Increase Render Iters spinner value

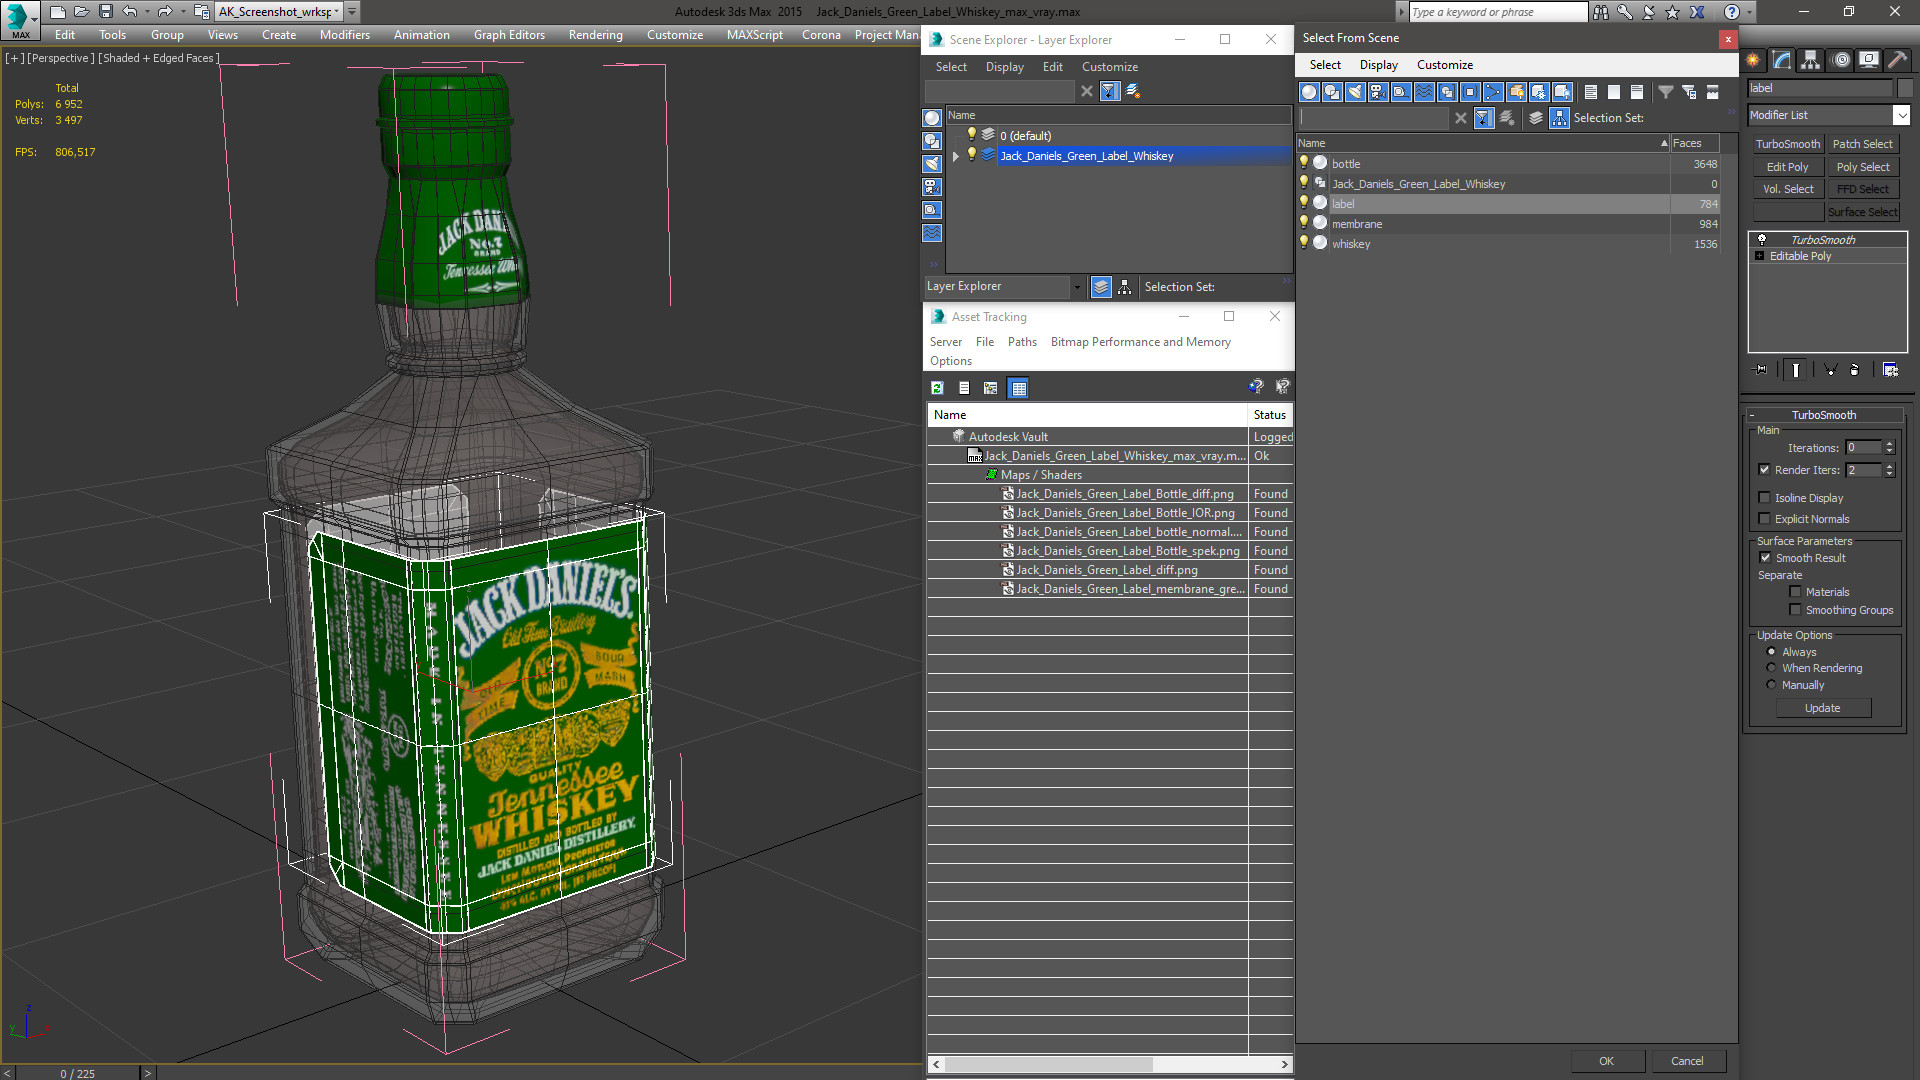pos(1889,466)
